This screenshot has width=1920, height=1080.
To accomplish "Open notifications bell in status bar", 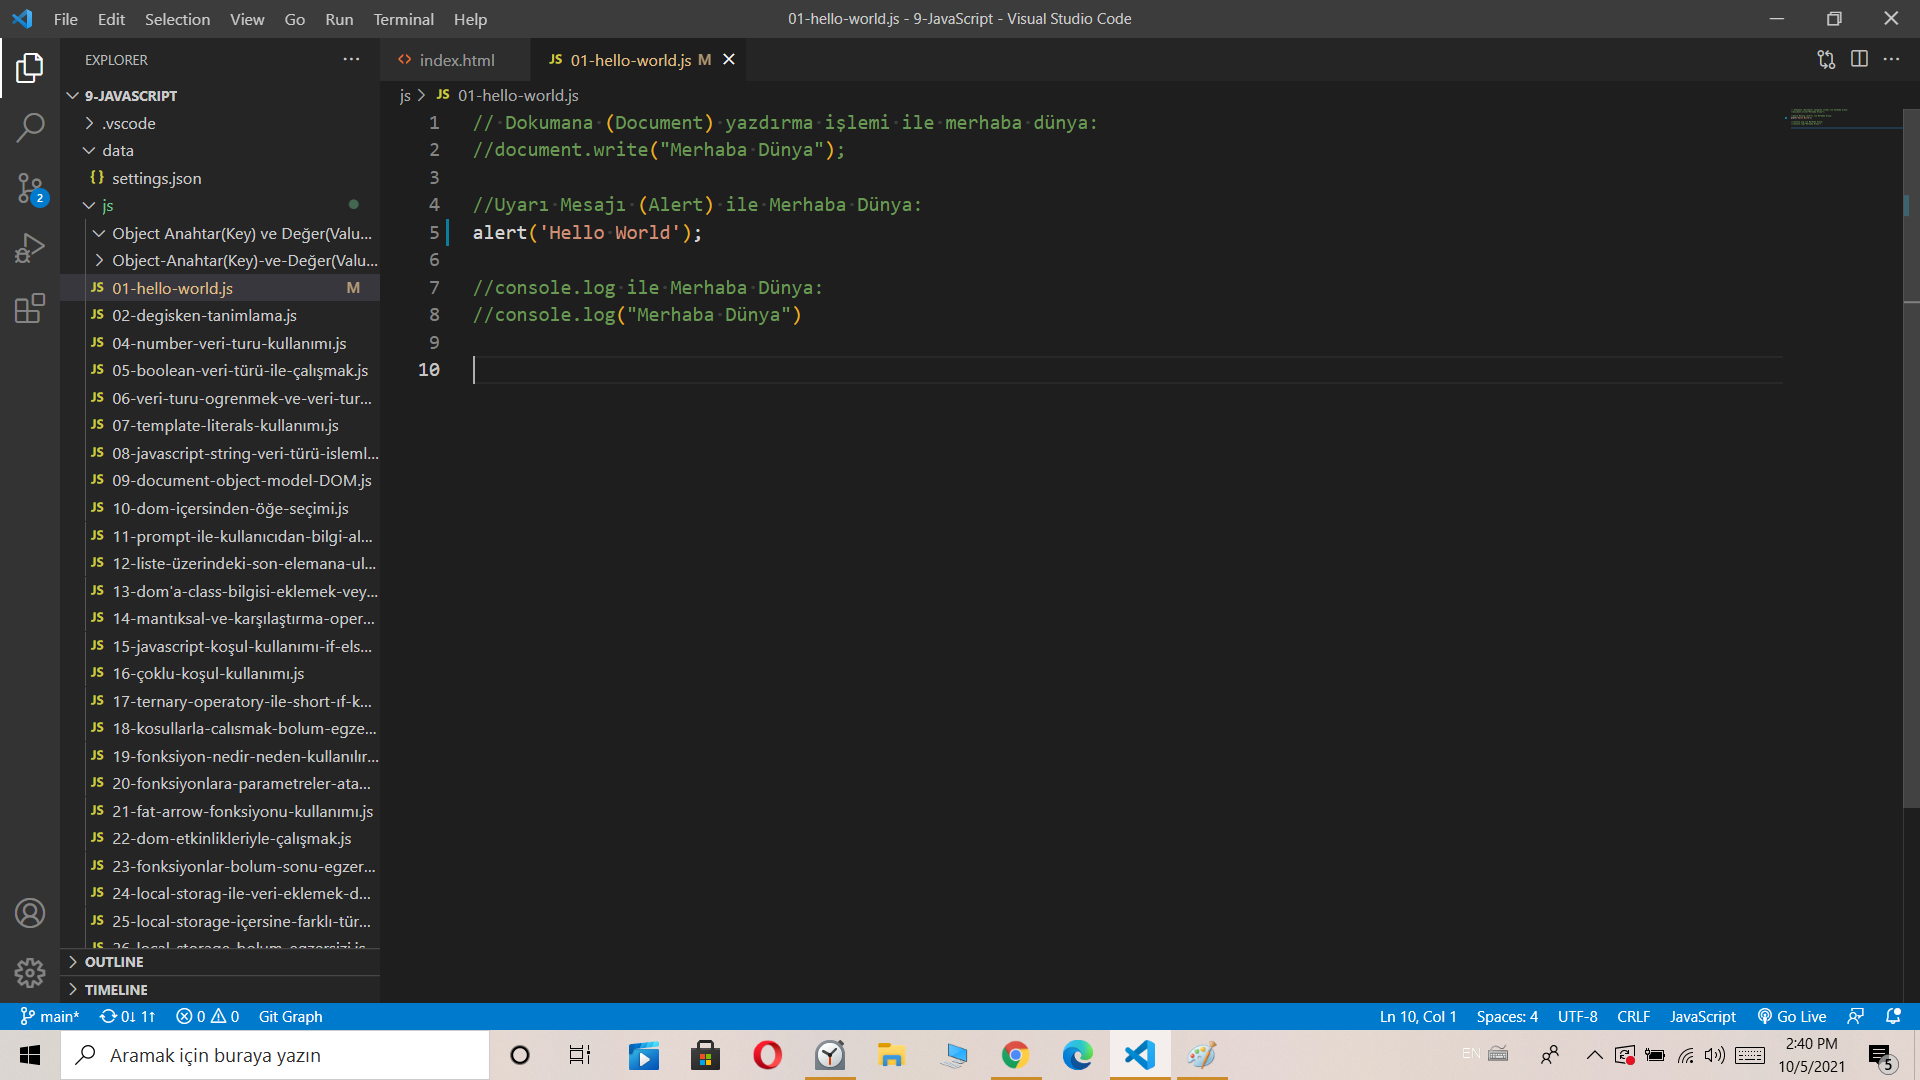I will pyautogui.click(x=1893, y=1016).
